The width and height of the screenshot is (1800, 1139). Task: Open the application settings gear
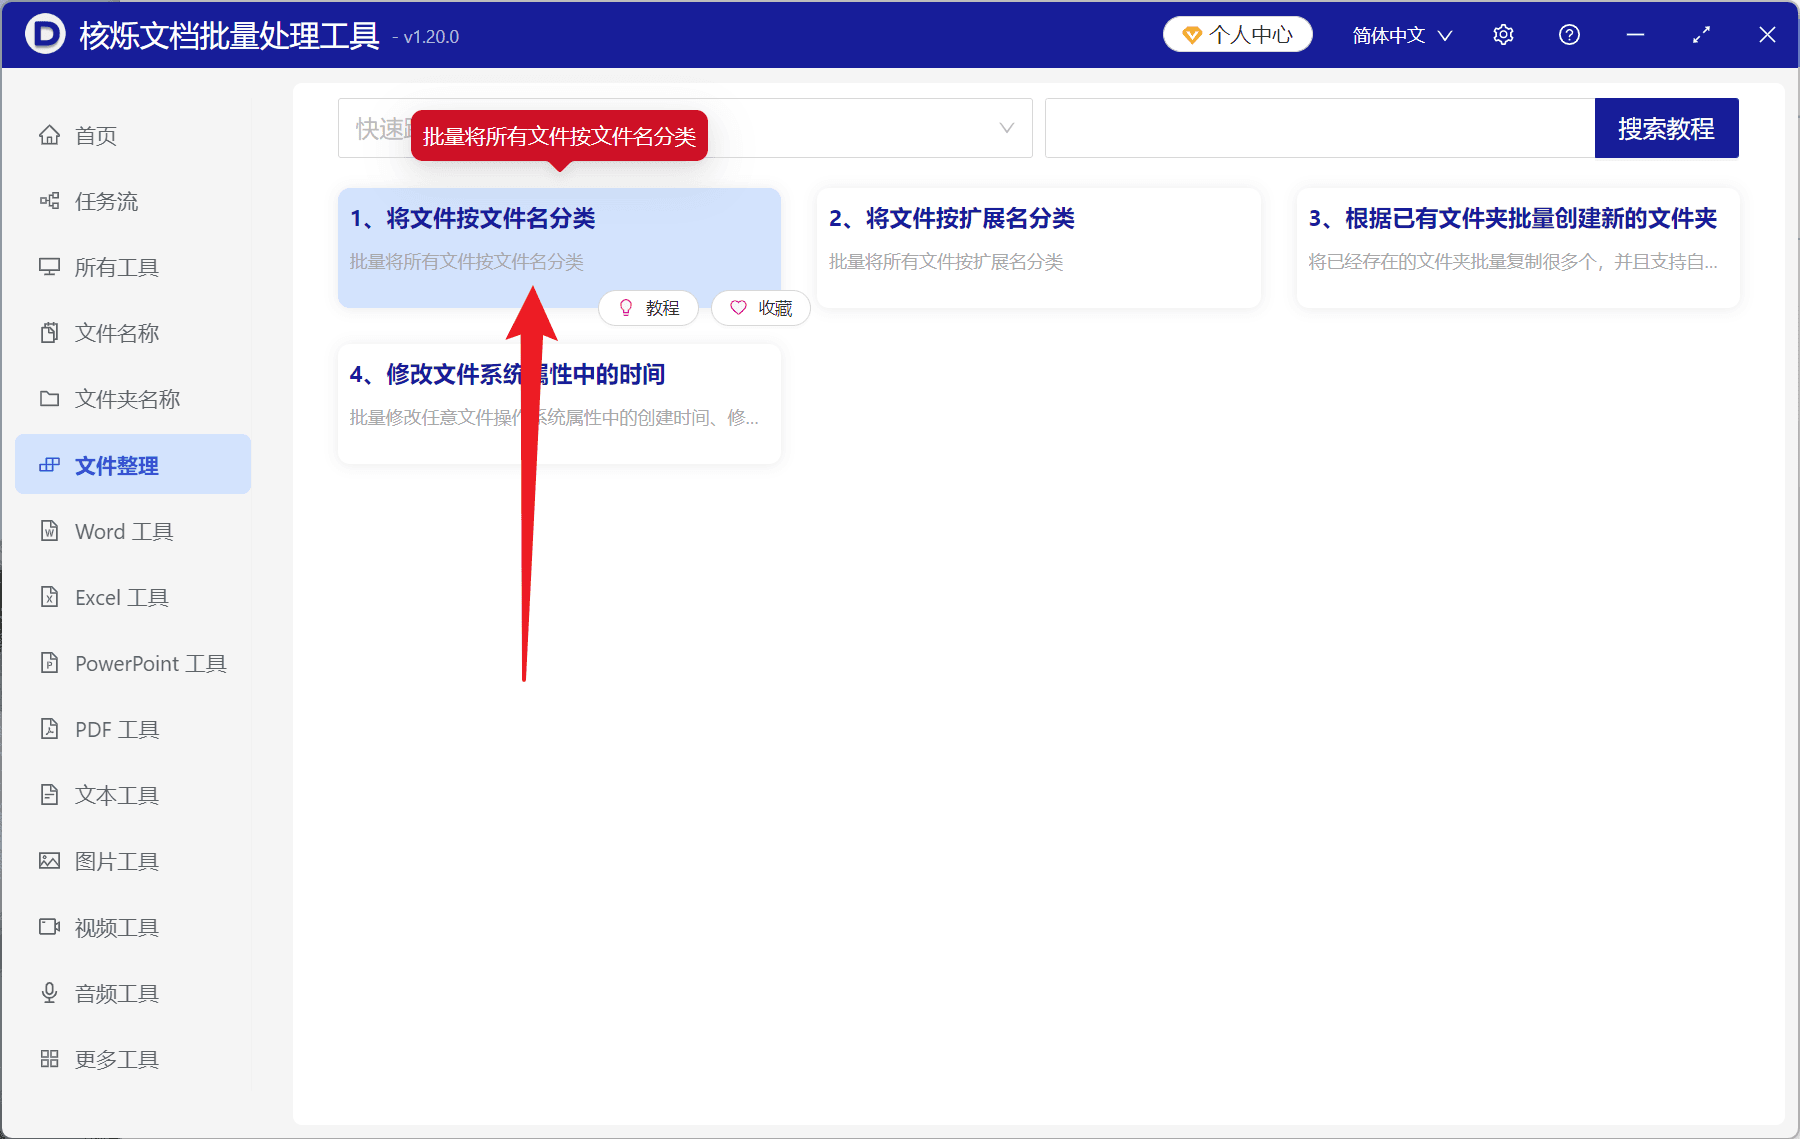pos(1503,34)
